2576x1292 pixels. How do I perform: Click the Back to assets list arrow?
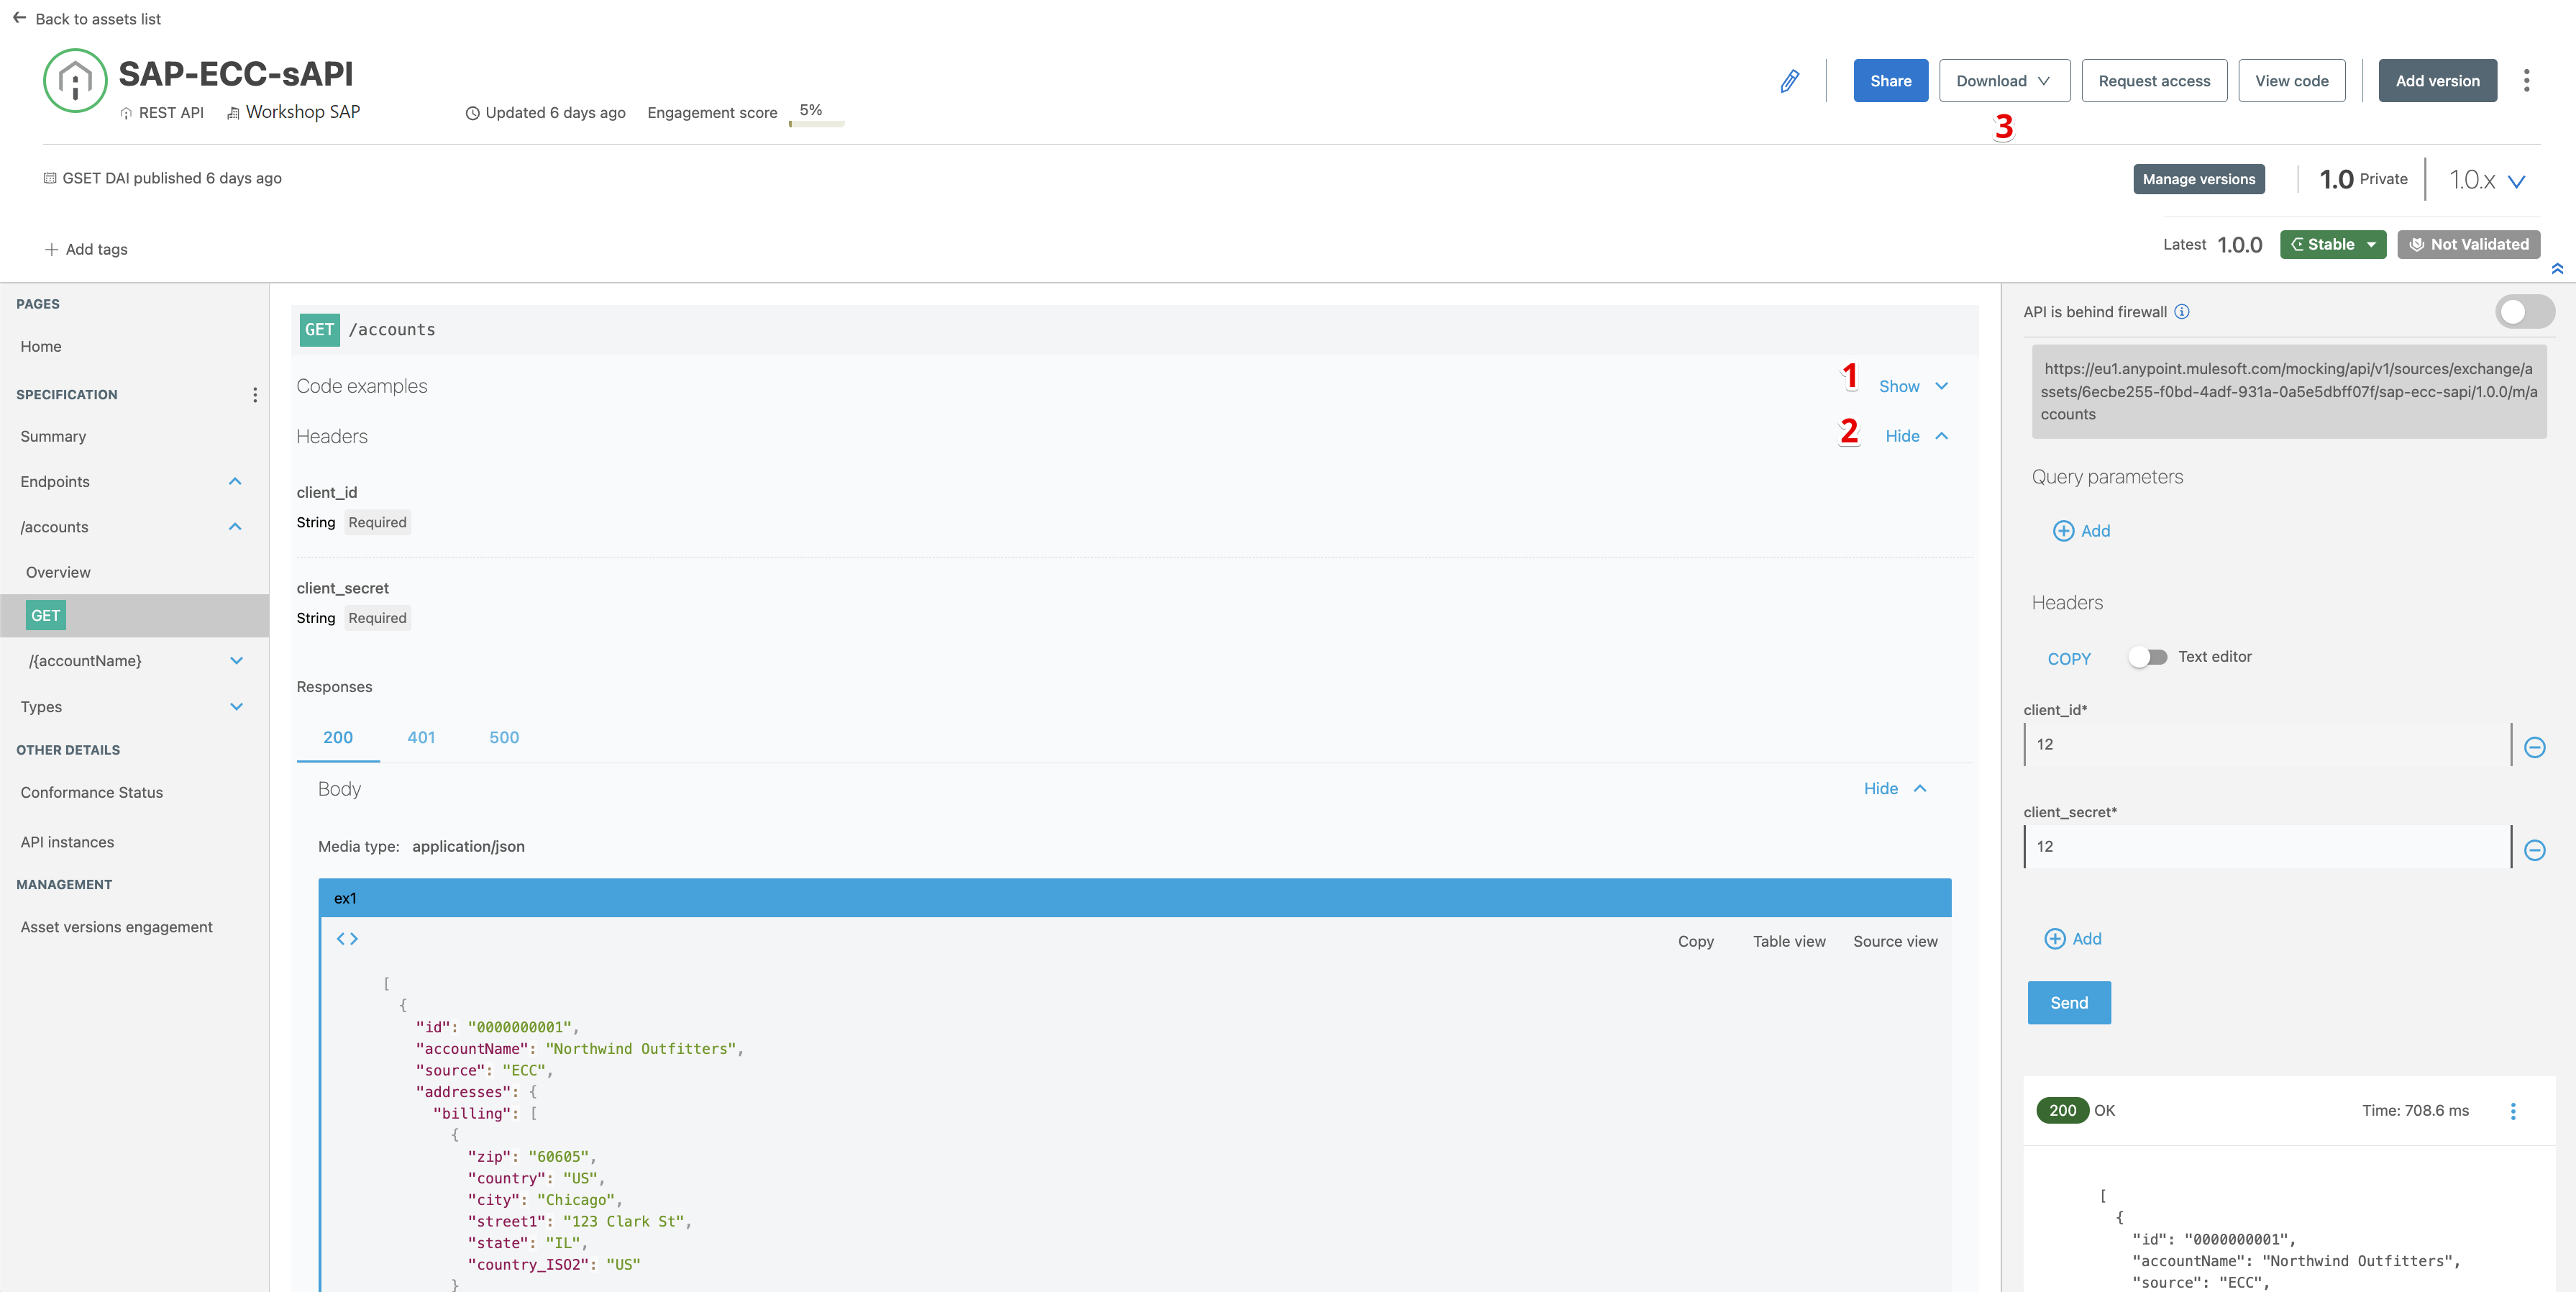click(x=19, y=18)
